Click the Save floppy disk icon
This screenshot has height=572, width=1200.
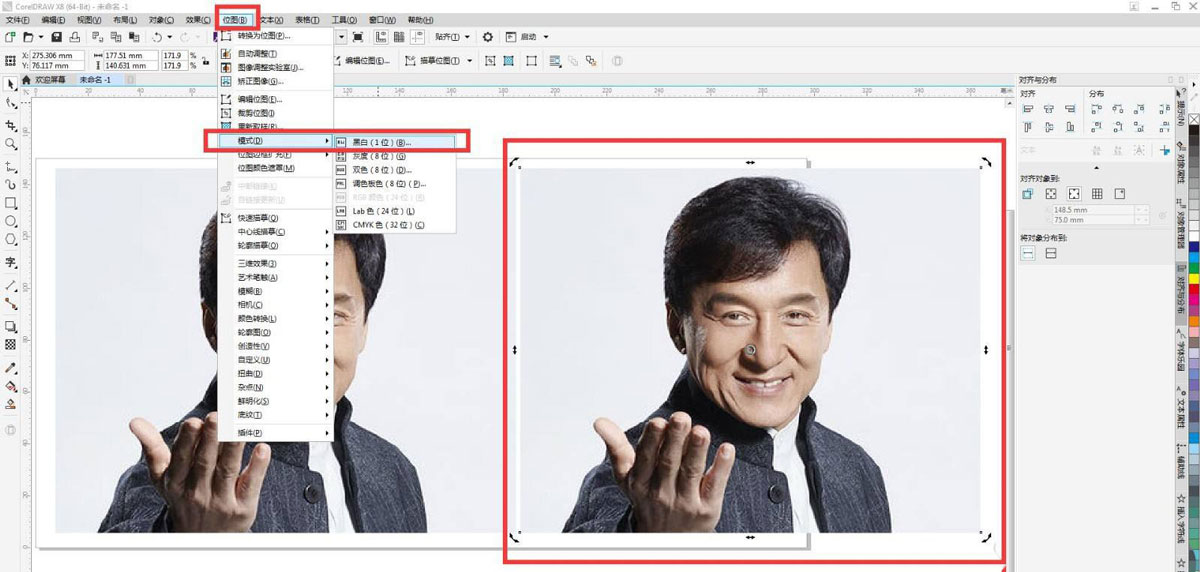coord(57,37)
